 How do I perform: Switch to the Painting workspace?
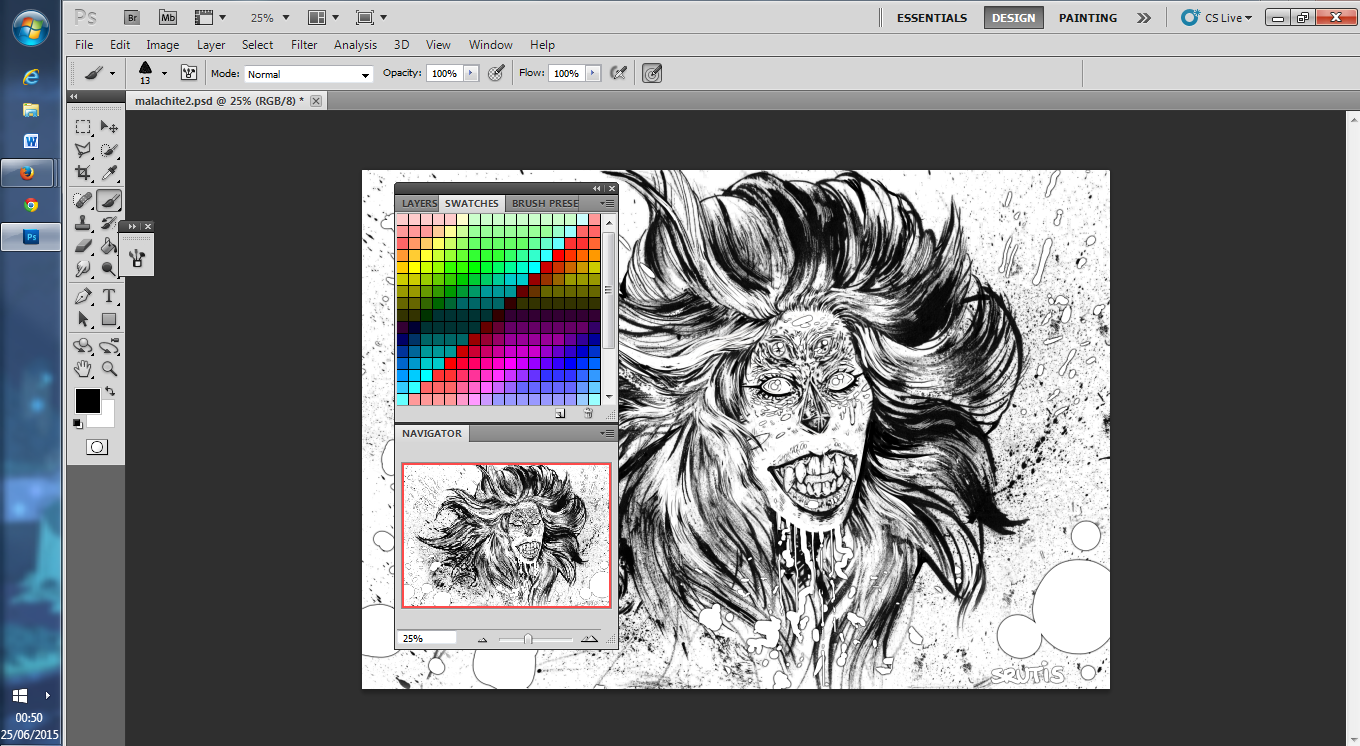click(1088, 18)
